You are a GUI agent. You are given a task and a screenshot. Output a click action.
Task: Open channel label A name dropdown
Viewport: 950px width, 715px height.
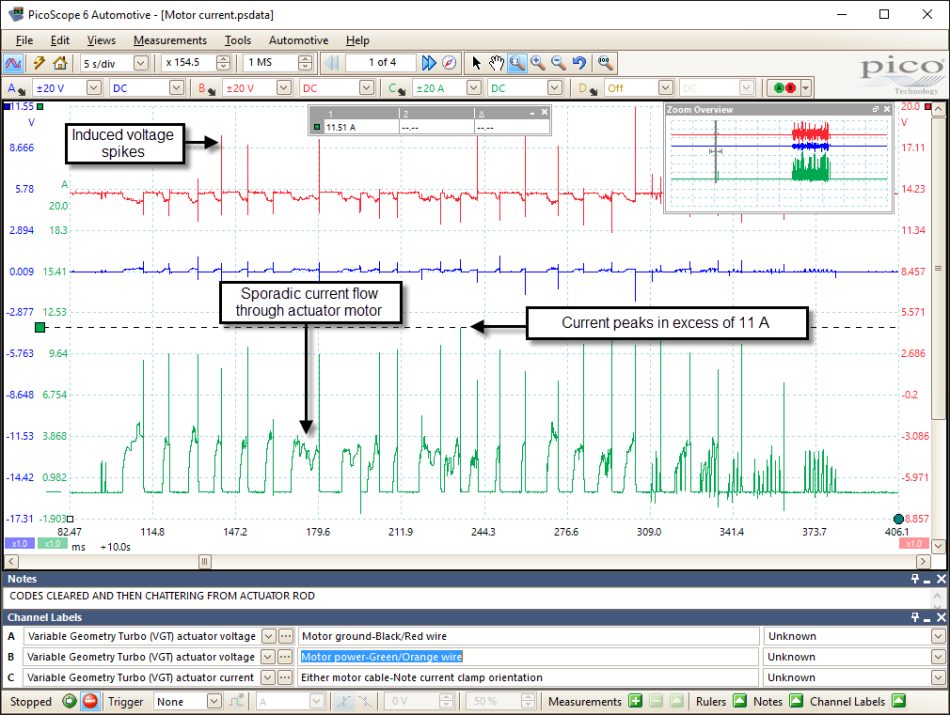(x=268, y=636)
